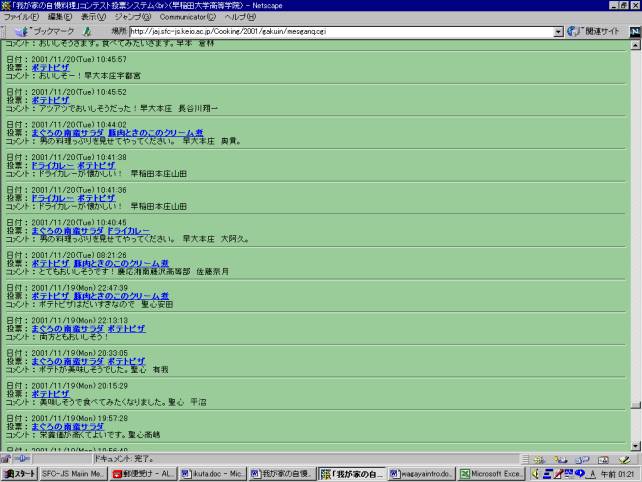Screen dimensions: 642x482
Task: Open the ヘルプ menu
Action: point(240,17)
